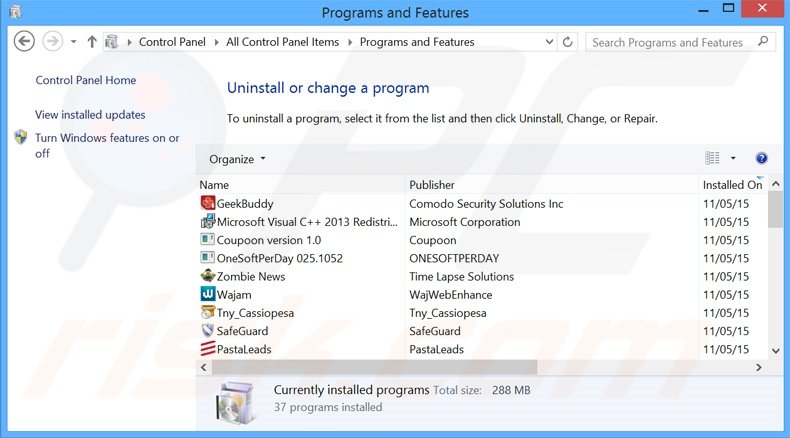Click the Windows features shield icon
This screenshot has width=790, height=438.
point(21,137)
